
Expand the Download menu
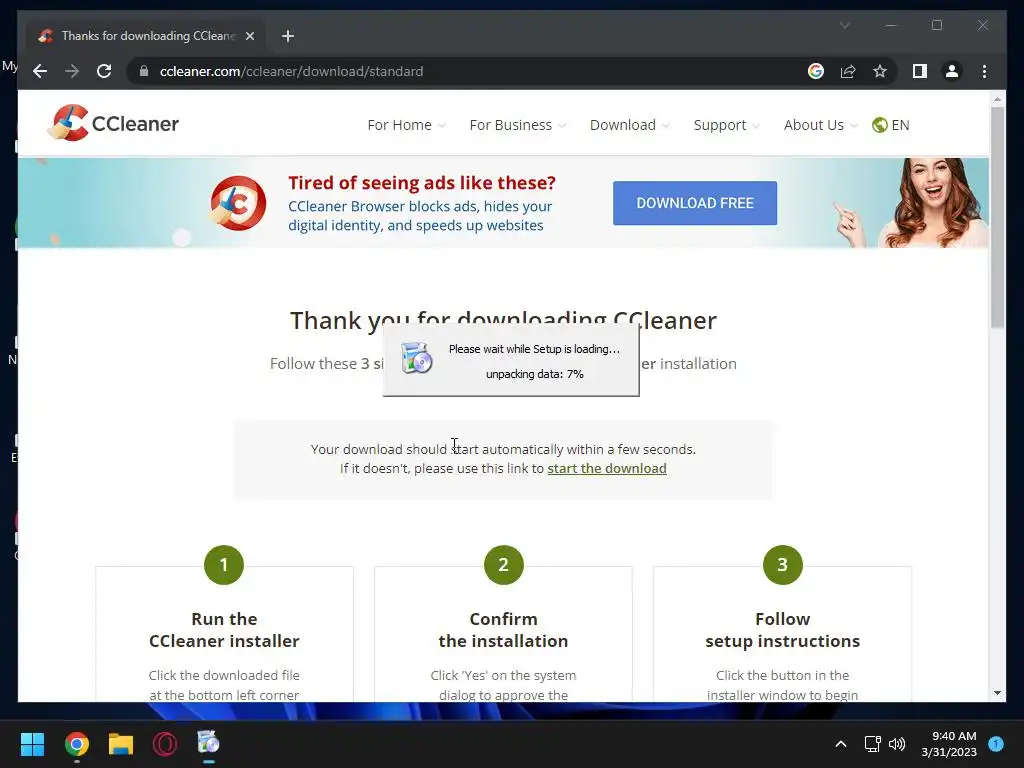click(630, 125)
